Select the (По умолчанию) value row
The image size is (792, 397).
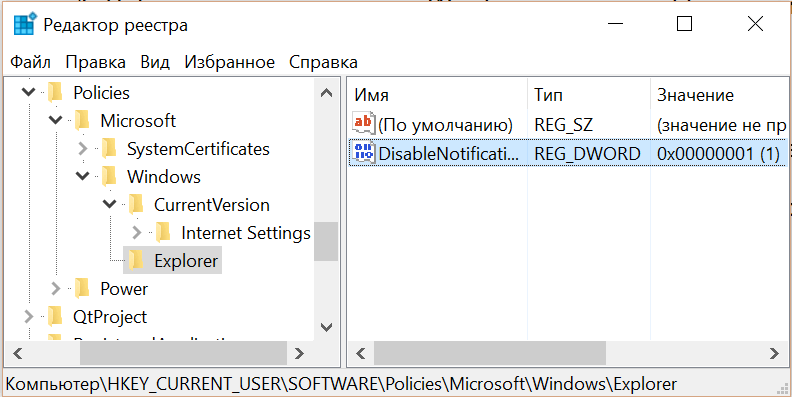click(x=568, y=124)
